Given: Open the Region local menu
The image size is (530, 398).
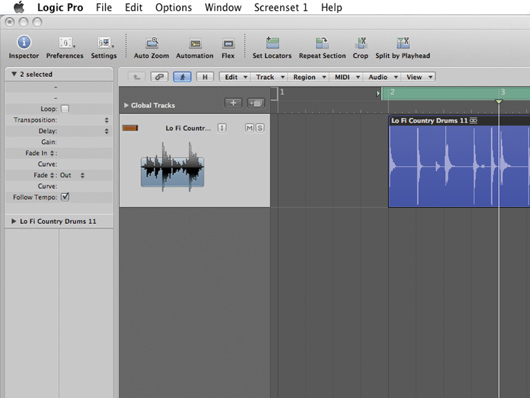Looking at the screenshot, I should [308, 77].
